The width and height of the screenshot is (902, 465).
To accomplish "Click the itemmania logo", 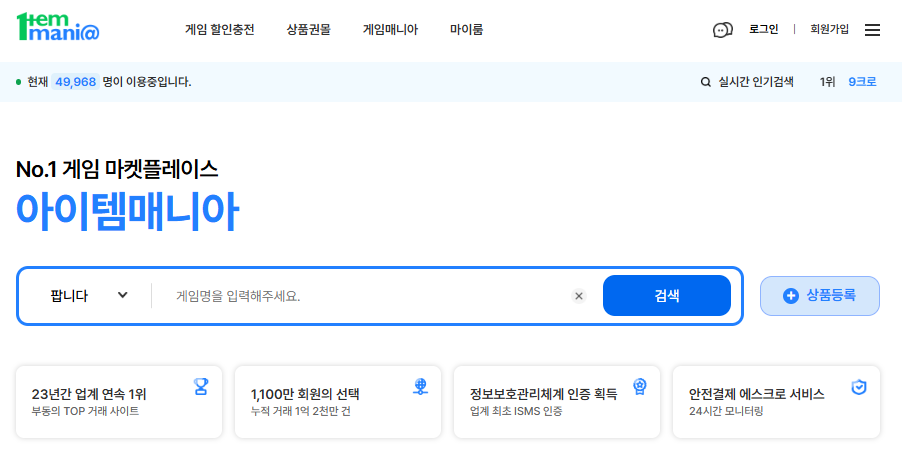I will [58, 27].
